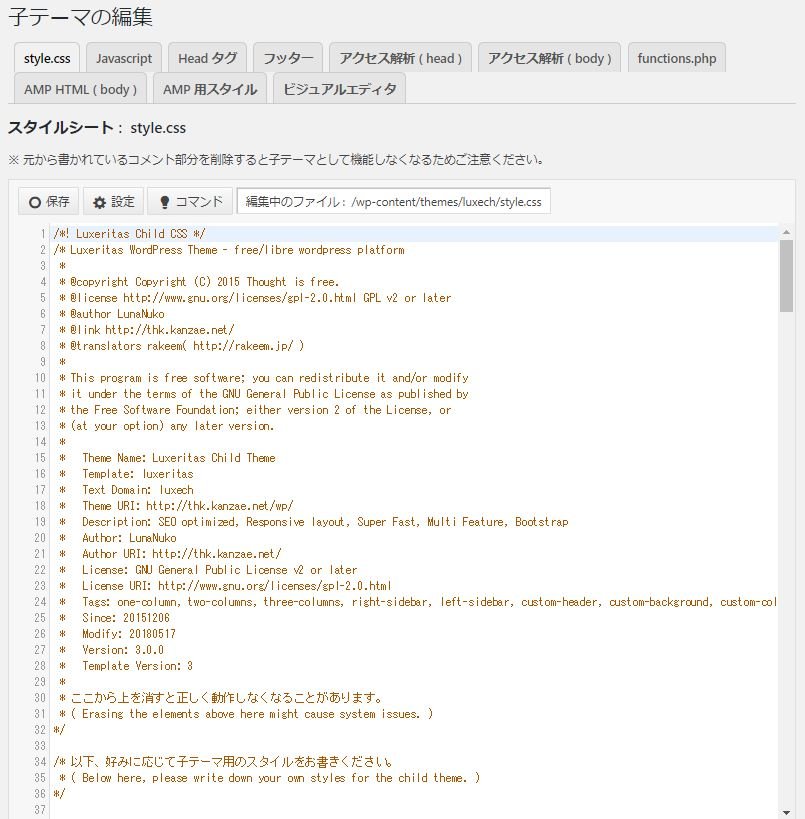Open the Javascript tab
Screen dimensions: 805x819
pyautogui.click(x=124, y=58)
